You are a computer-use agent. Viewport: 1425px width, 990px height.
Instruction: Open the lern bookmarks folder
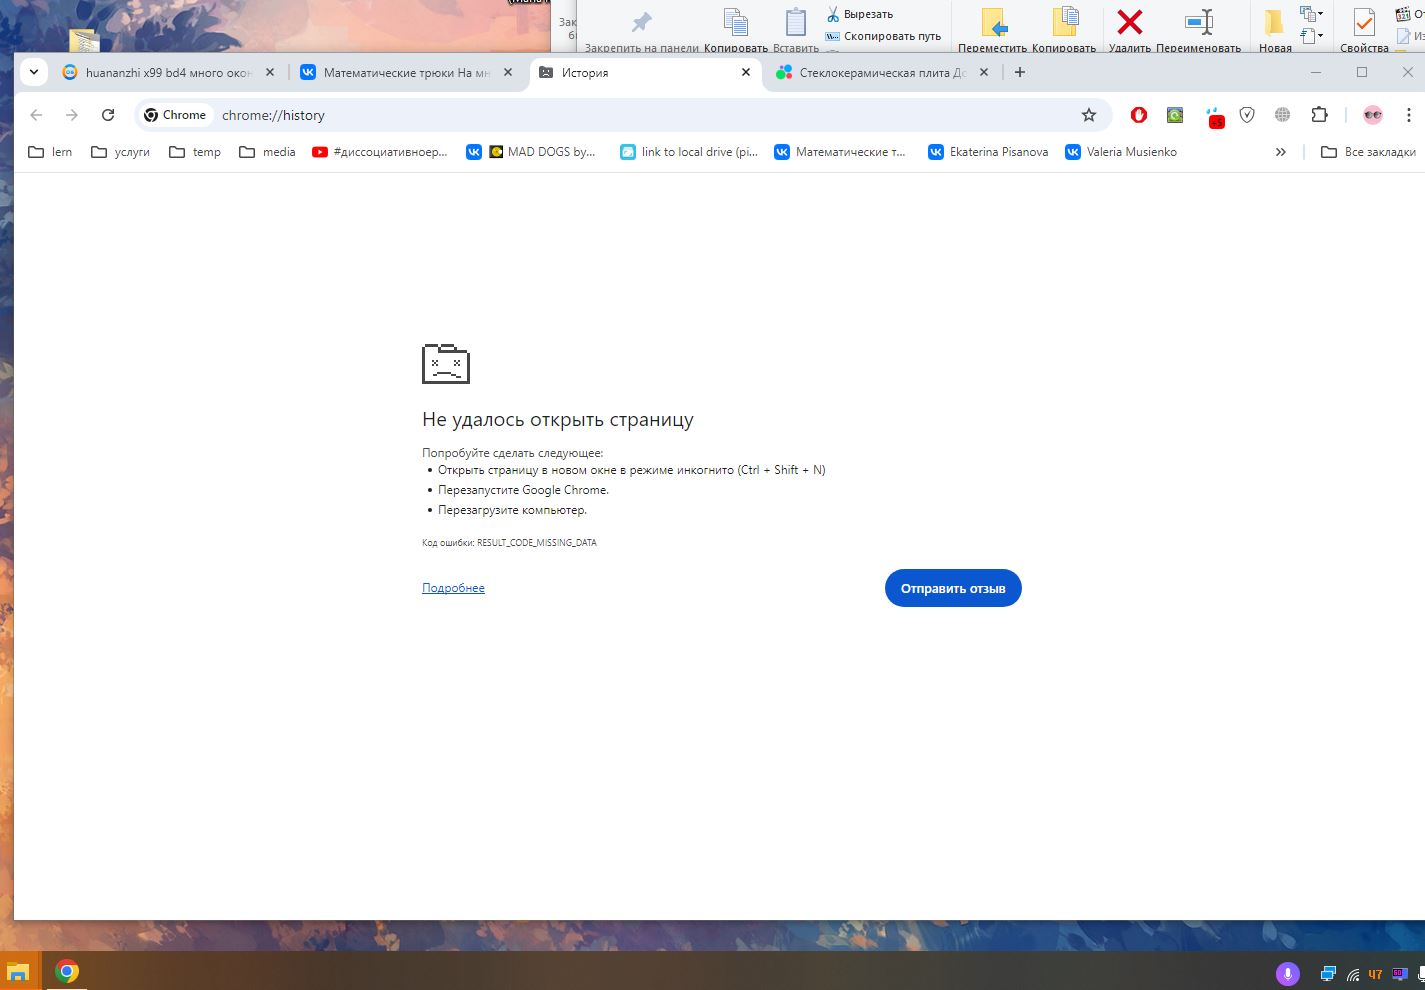(x=50, y=152)
